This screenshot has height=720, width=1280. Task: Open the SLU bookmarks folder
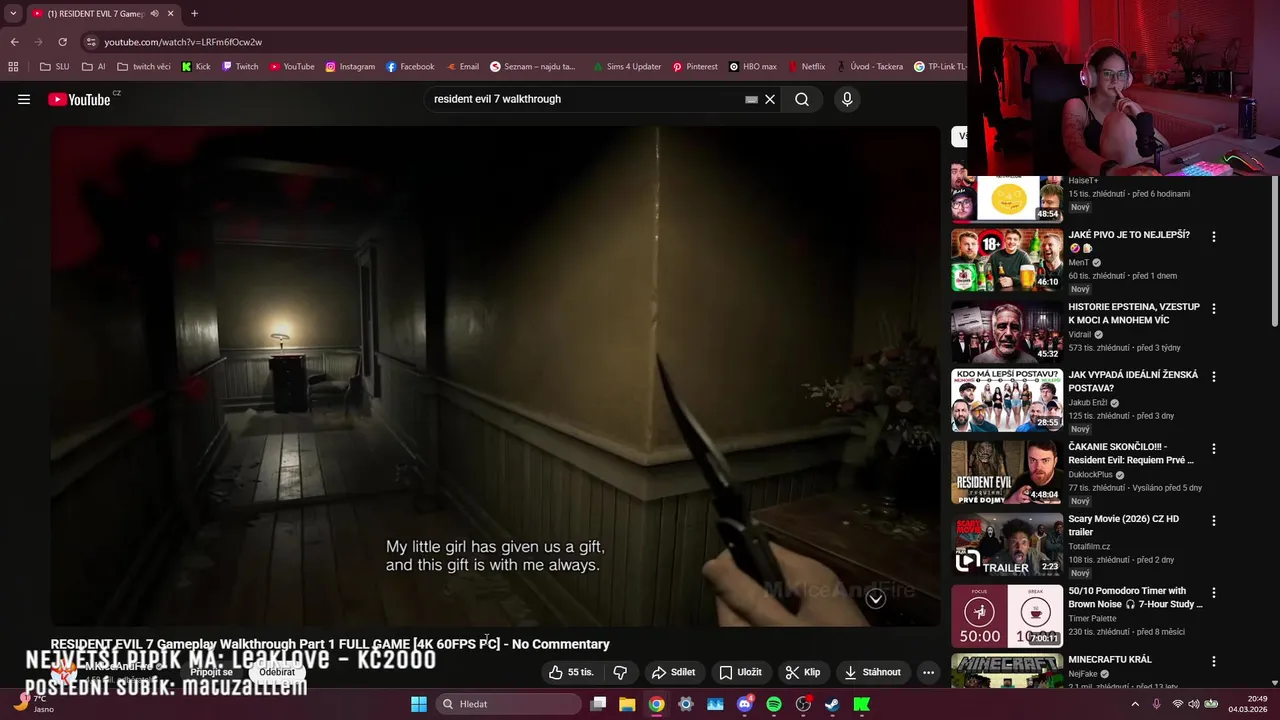coord(54,67)
